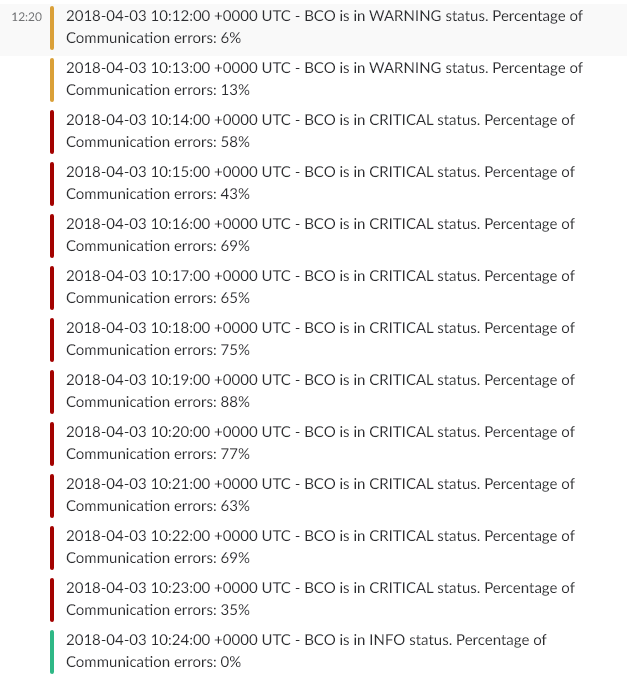The height and width of the screenshot is (677, 627).
Task: Select the 10:19:00 CRITICAL message with 88% errors
Action: (x=320, y=391)
